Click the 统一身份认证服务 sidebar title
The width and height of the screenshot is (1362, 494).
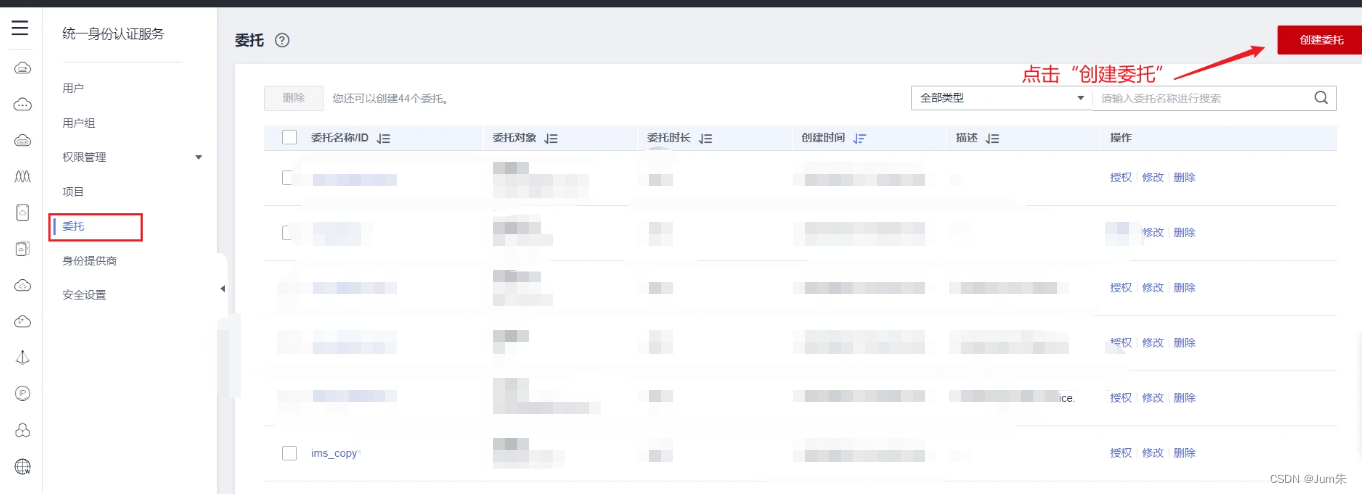pyautogui.click(x=113, y=34)
